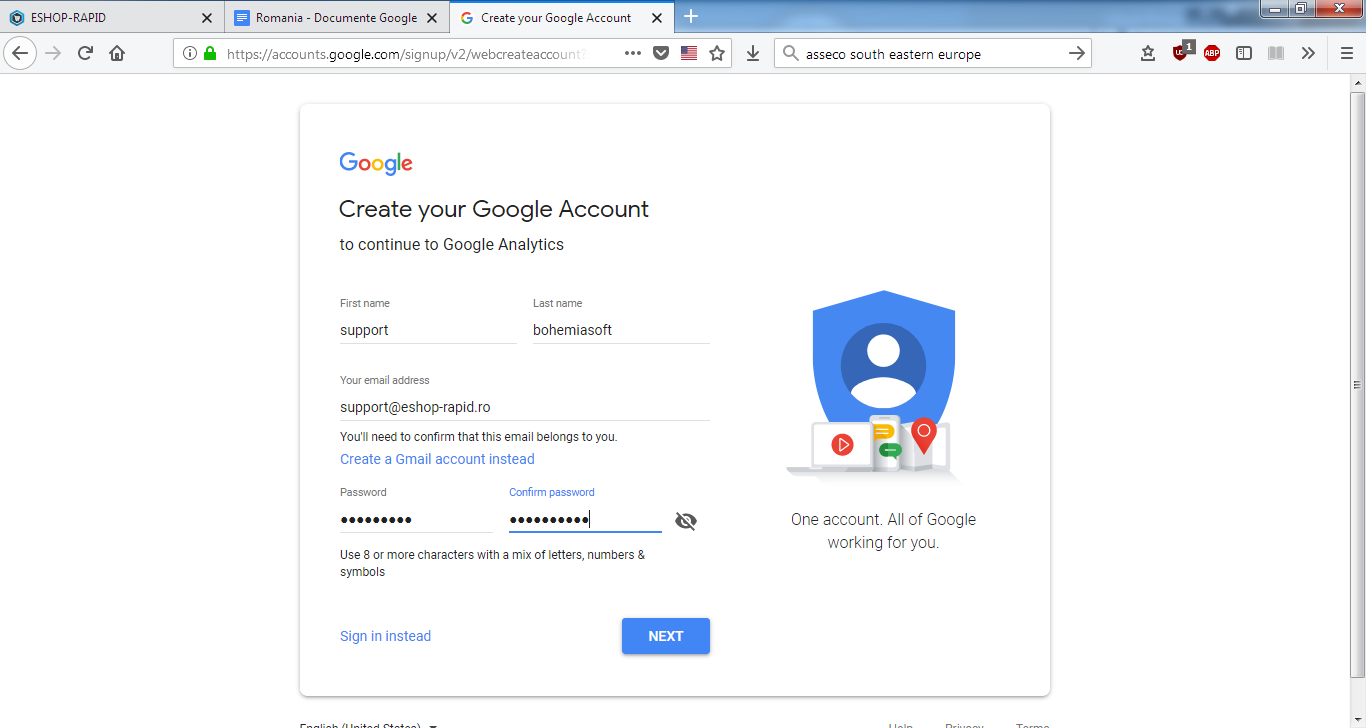Click the reader library book icon
This screenshot has width=1366, height=728.
point(1276,54)
